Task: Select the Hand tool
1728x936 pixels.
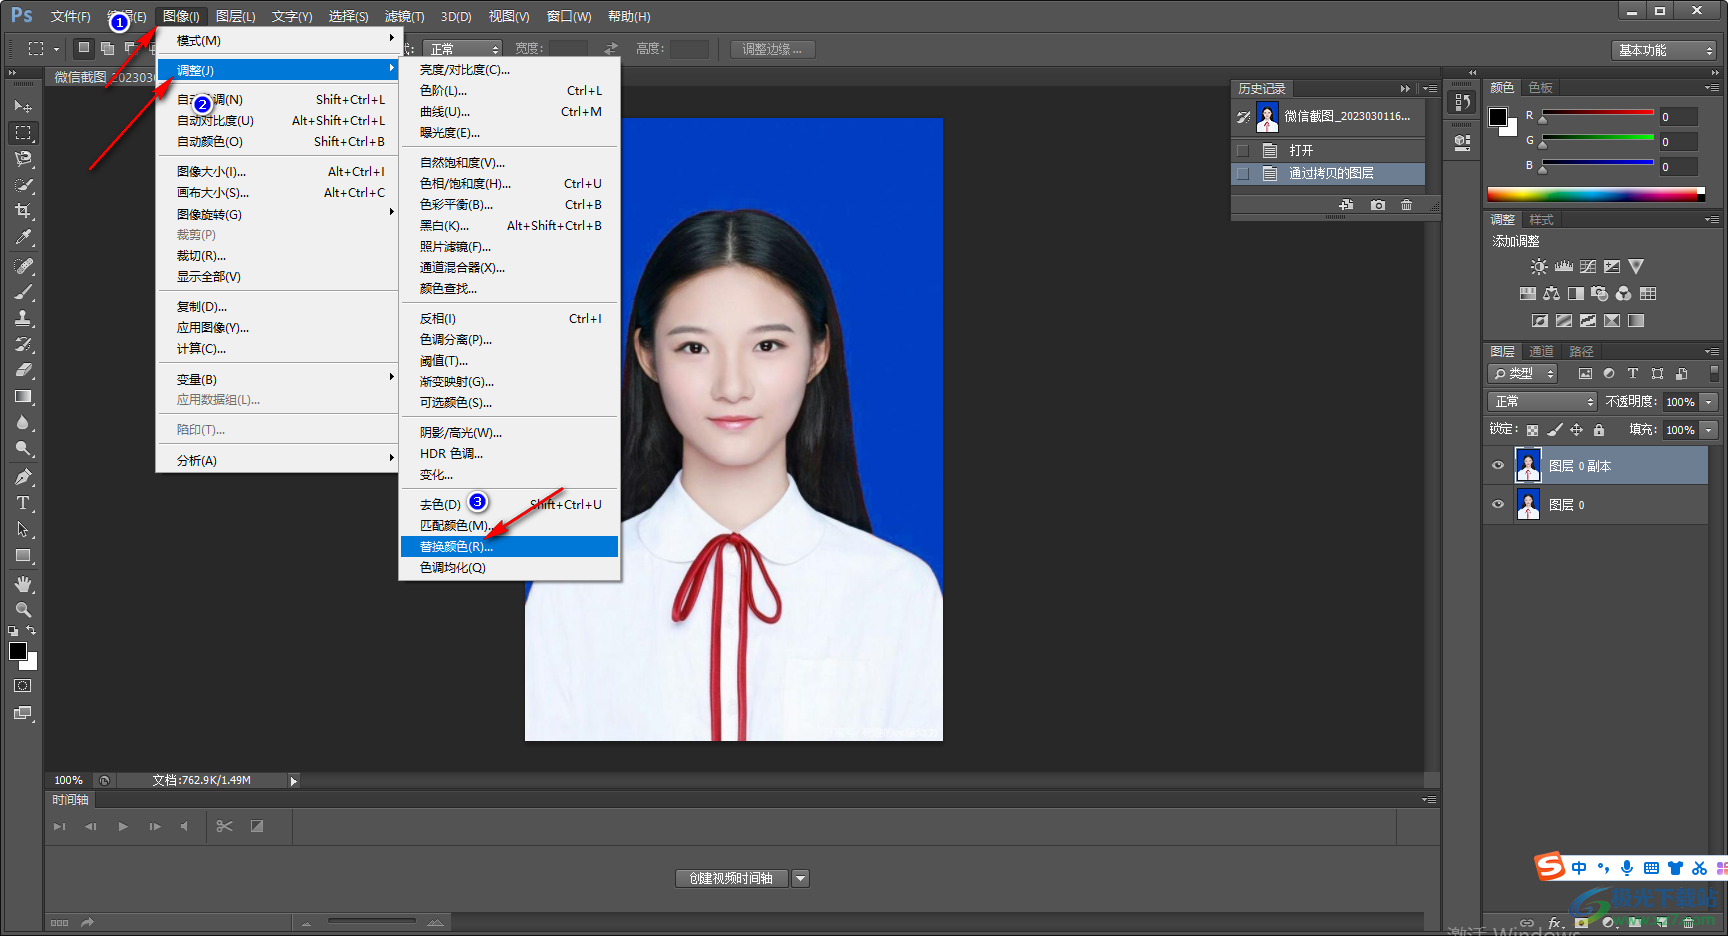Action: pos(23,584)
